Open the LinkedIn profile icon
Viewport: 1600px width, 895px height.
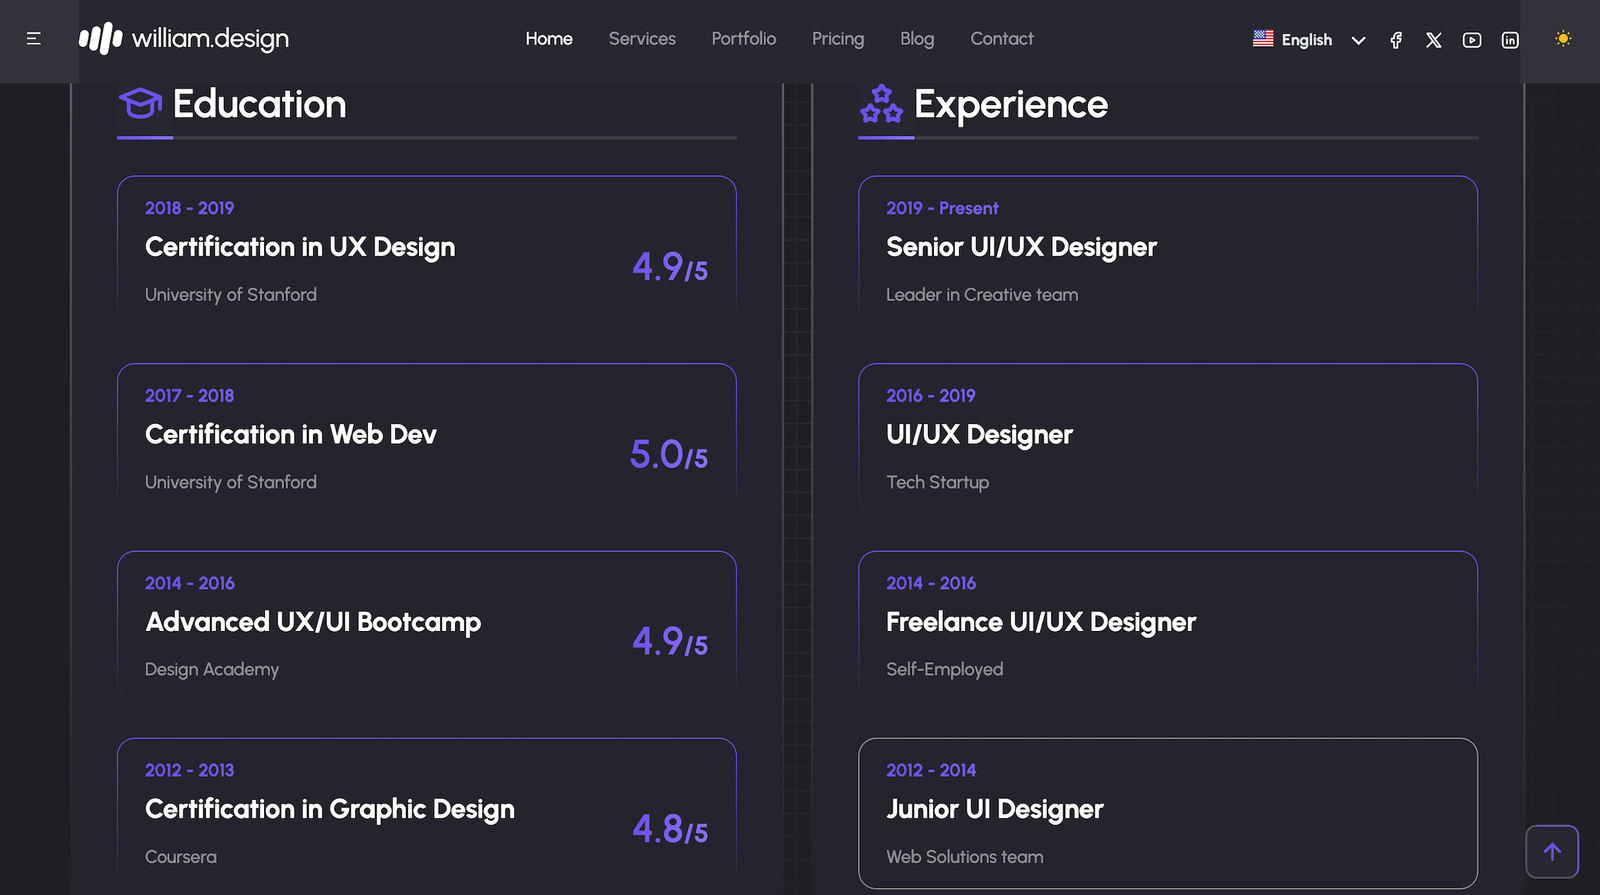pos(1510,40)
